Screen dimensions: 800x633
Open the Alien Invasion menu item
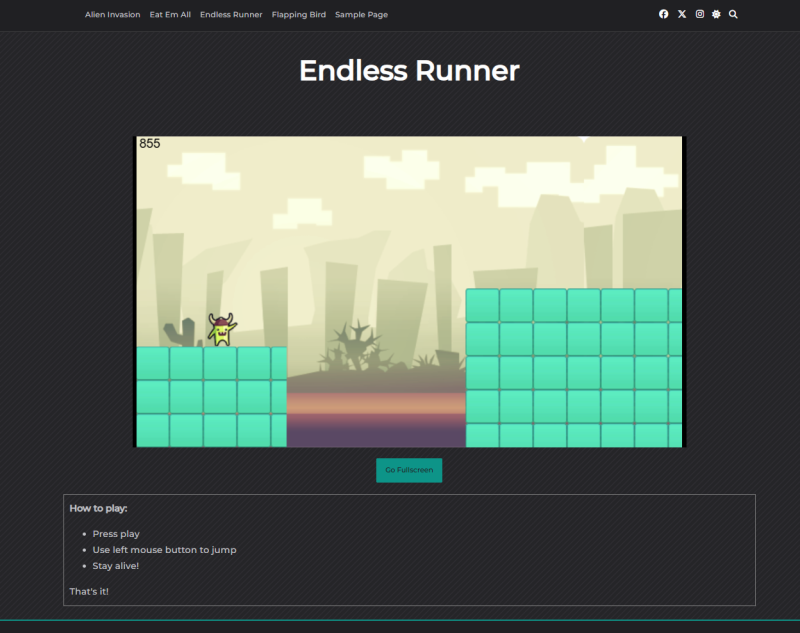tap(112, 15)
